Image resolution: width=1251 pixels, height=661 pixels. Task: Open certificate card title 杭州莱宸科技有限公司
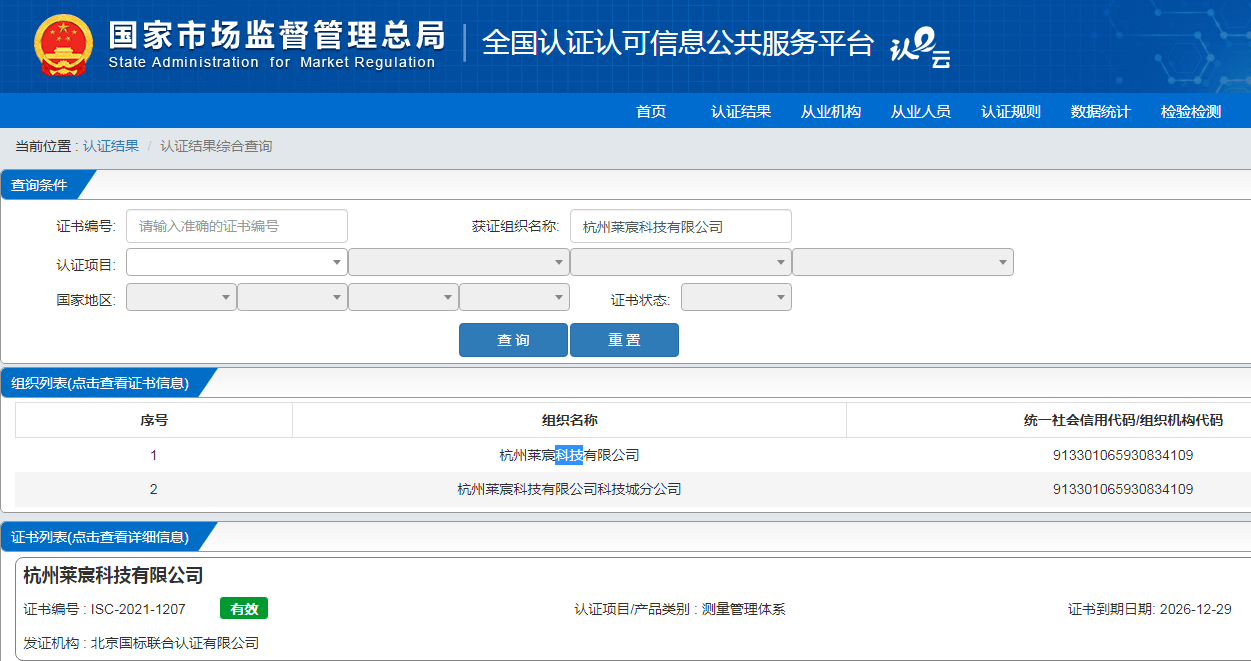click(113, 575)
